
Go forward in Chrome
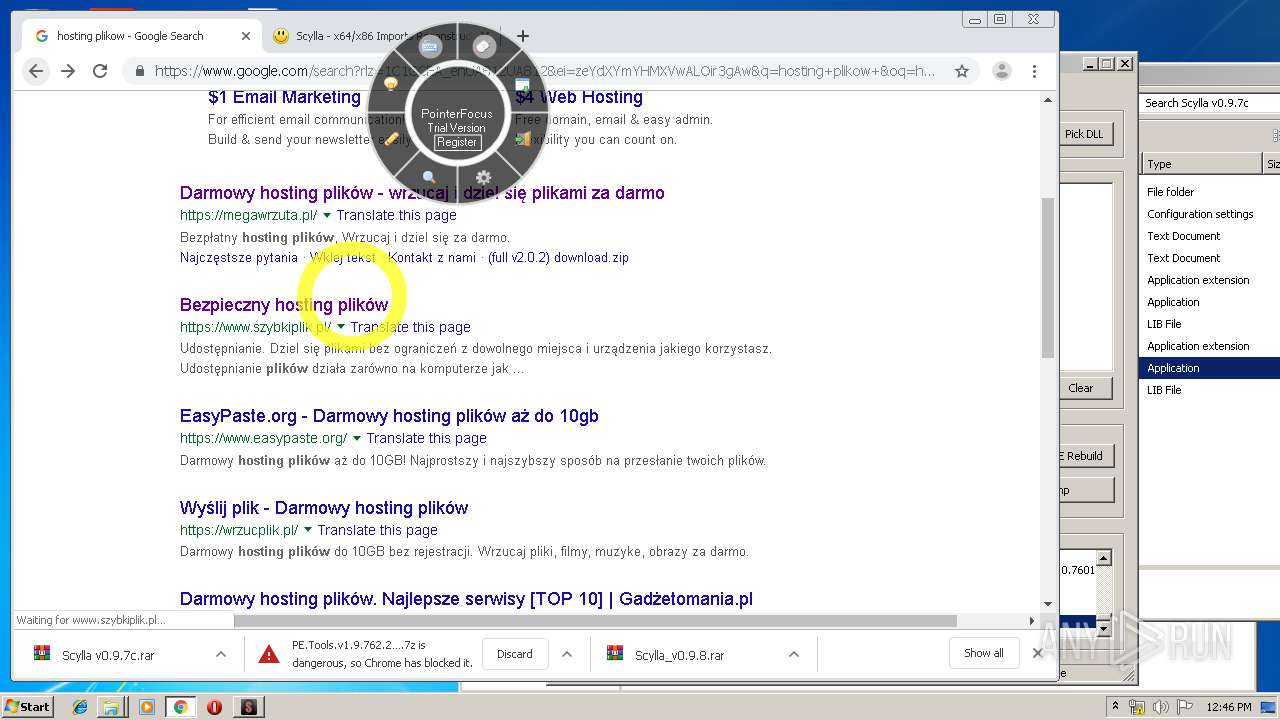click(68, 71)
